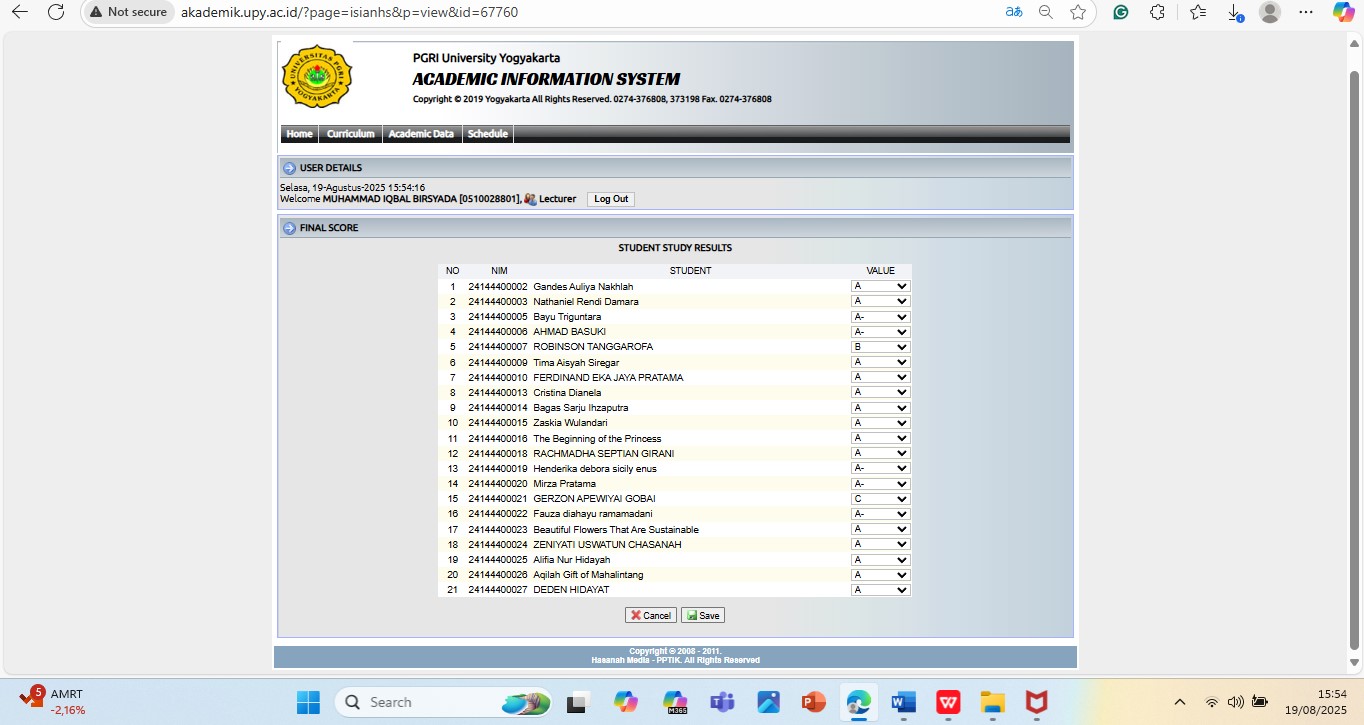
Task: Open the Academic Data menu
Action: pos(421,134)
